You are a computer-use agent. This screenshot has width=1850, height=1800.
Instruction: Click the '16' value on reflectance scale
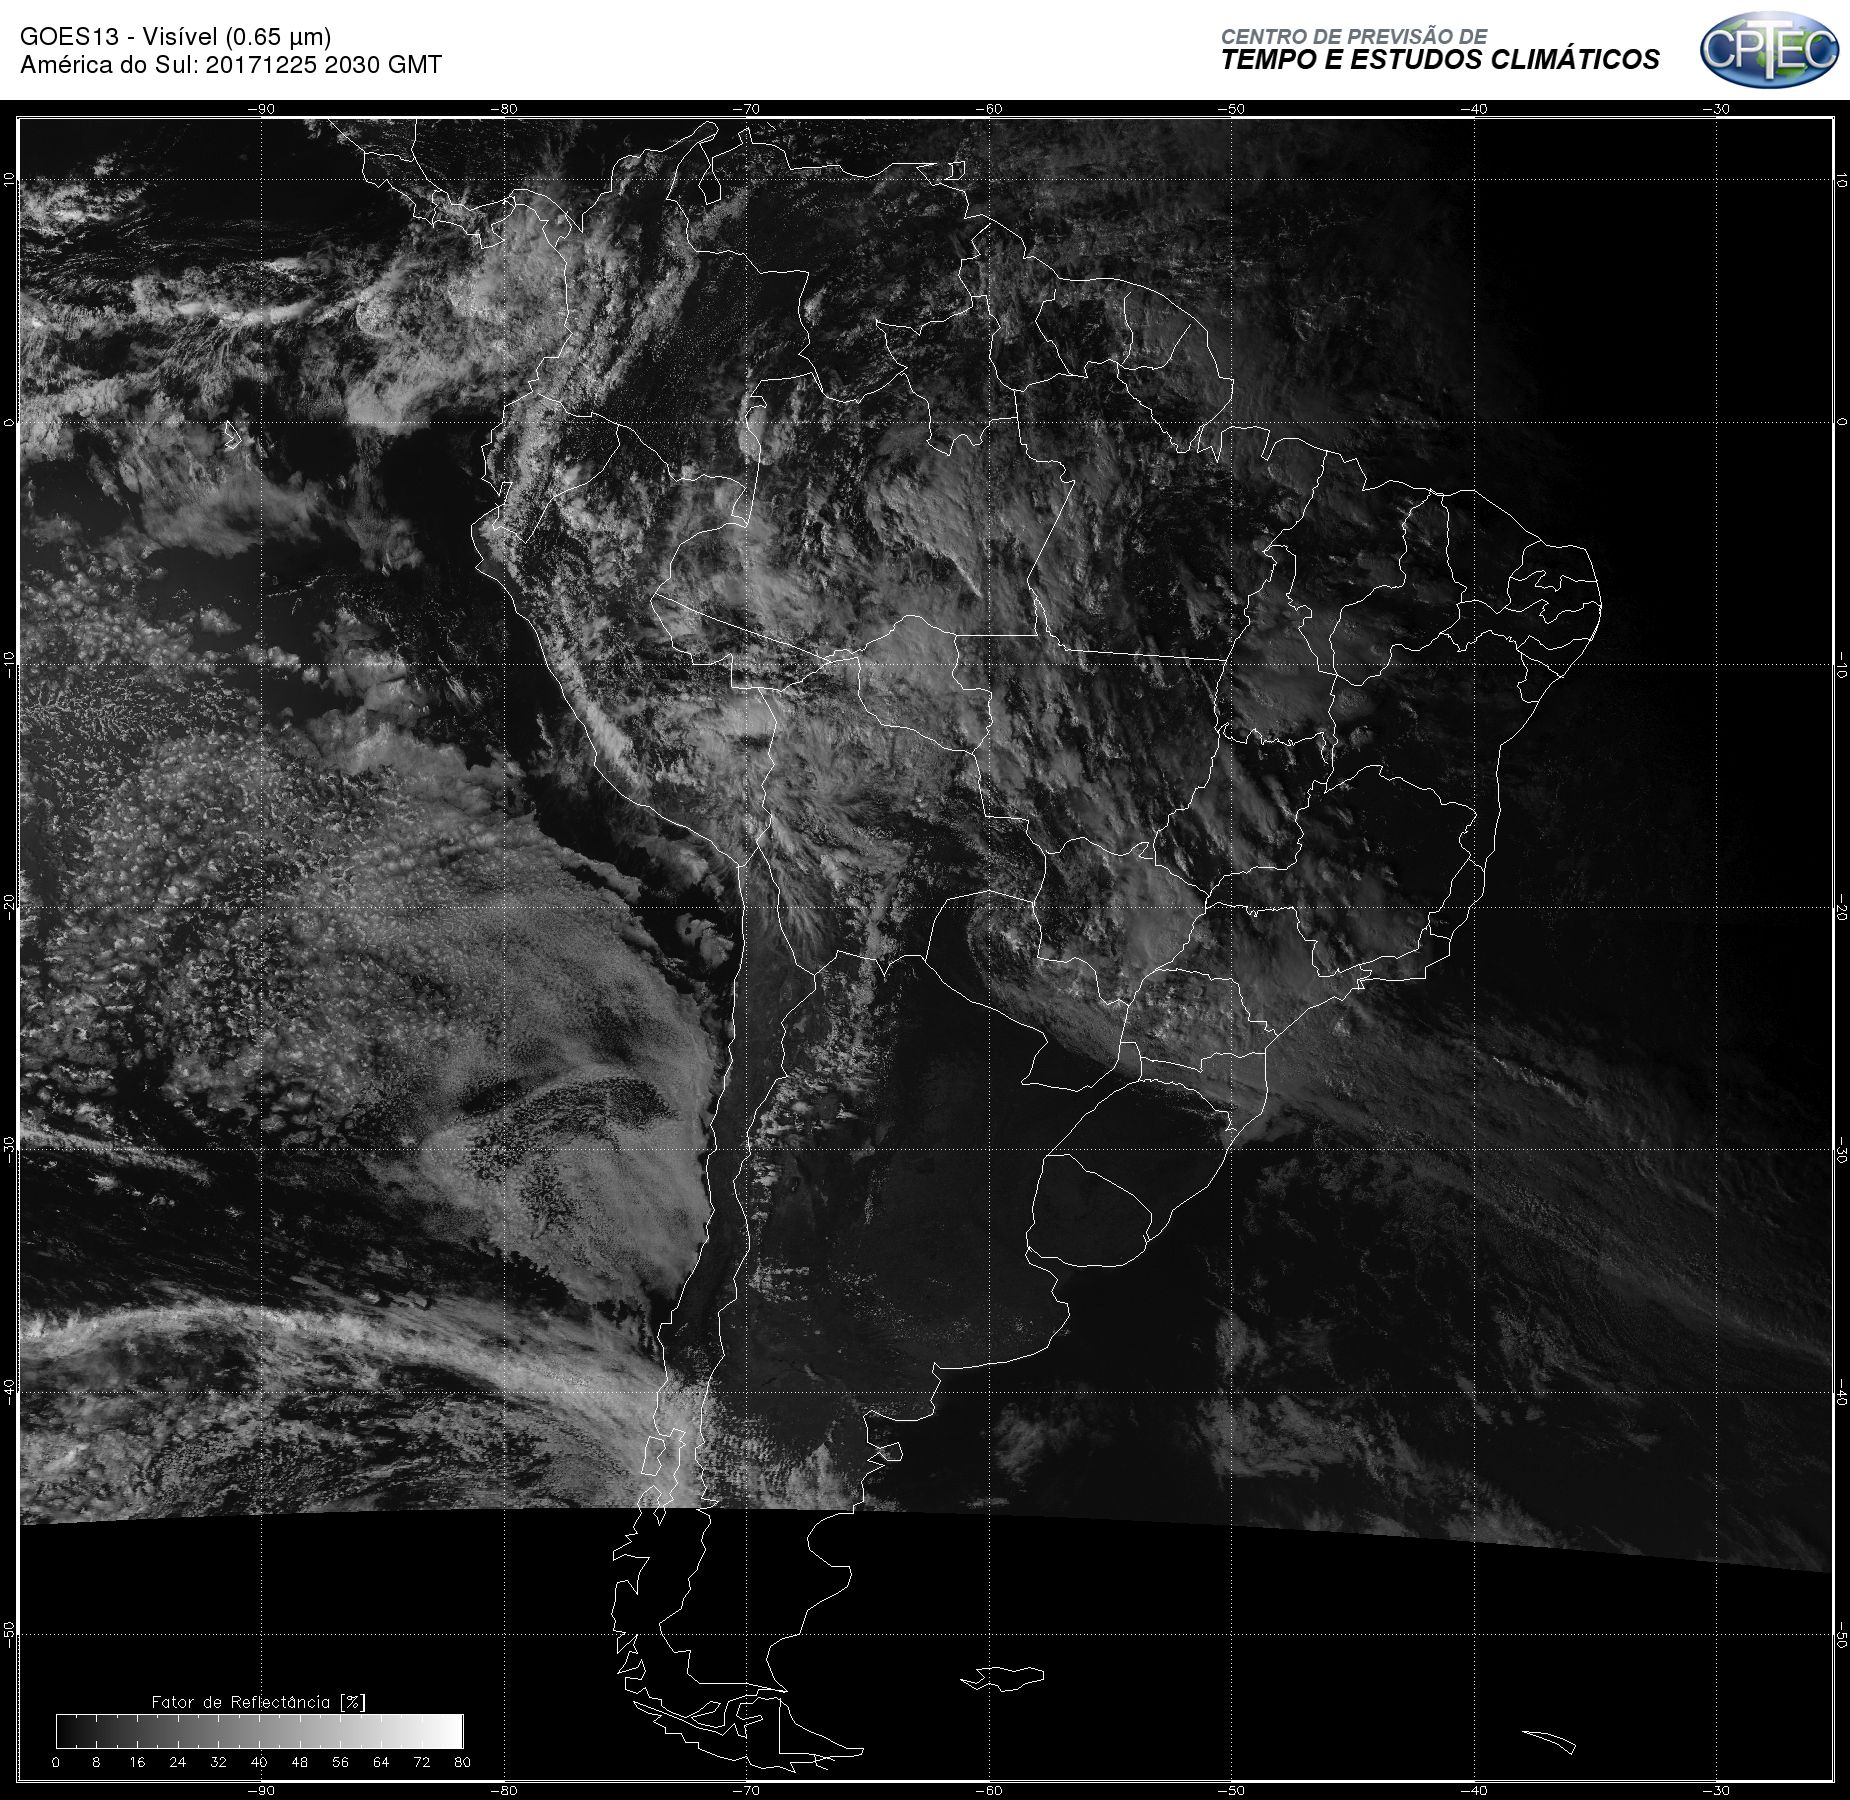[137, 1762]
